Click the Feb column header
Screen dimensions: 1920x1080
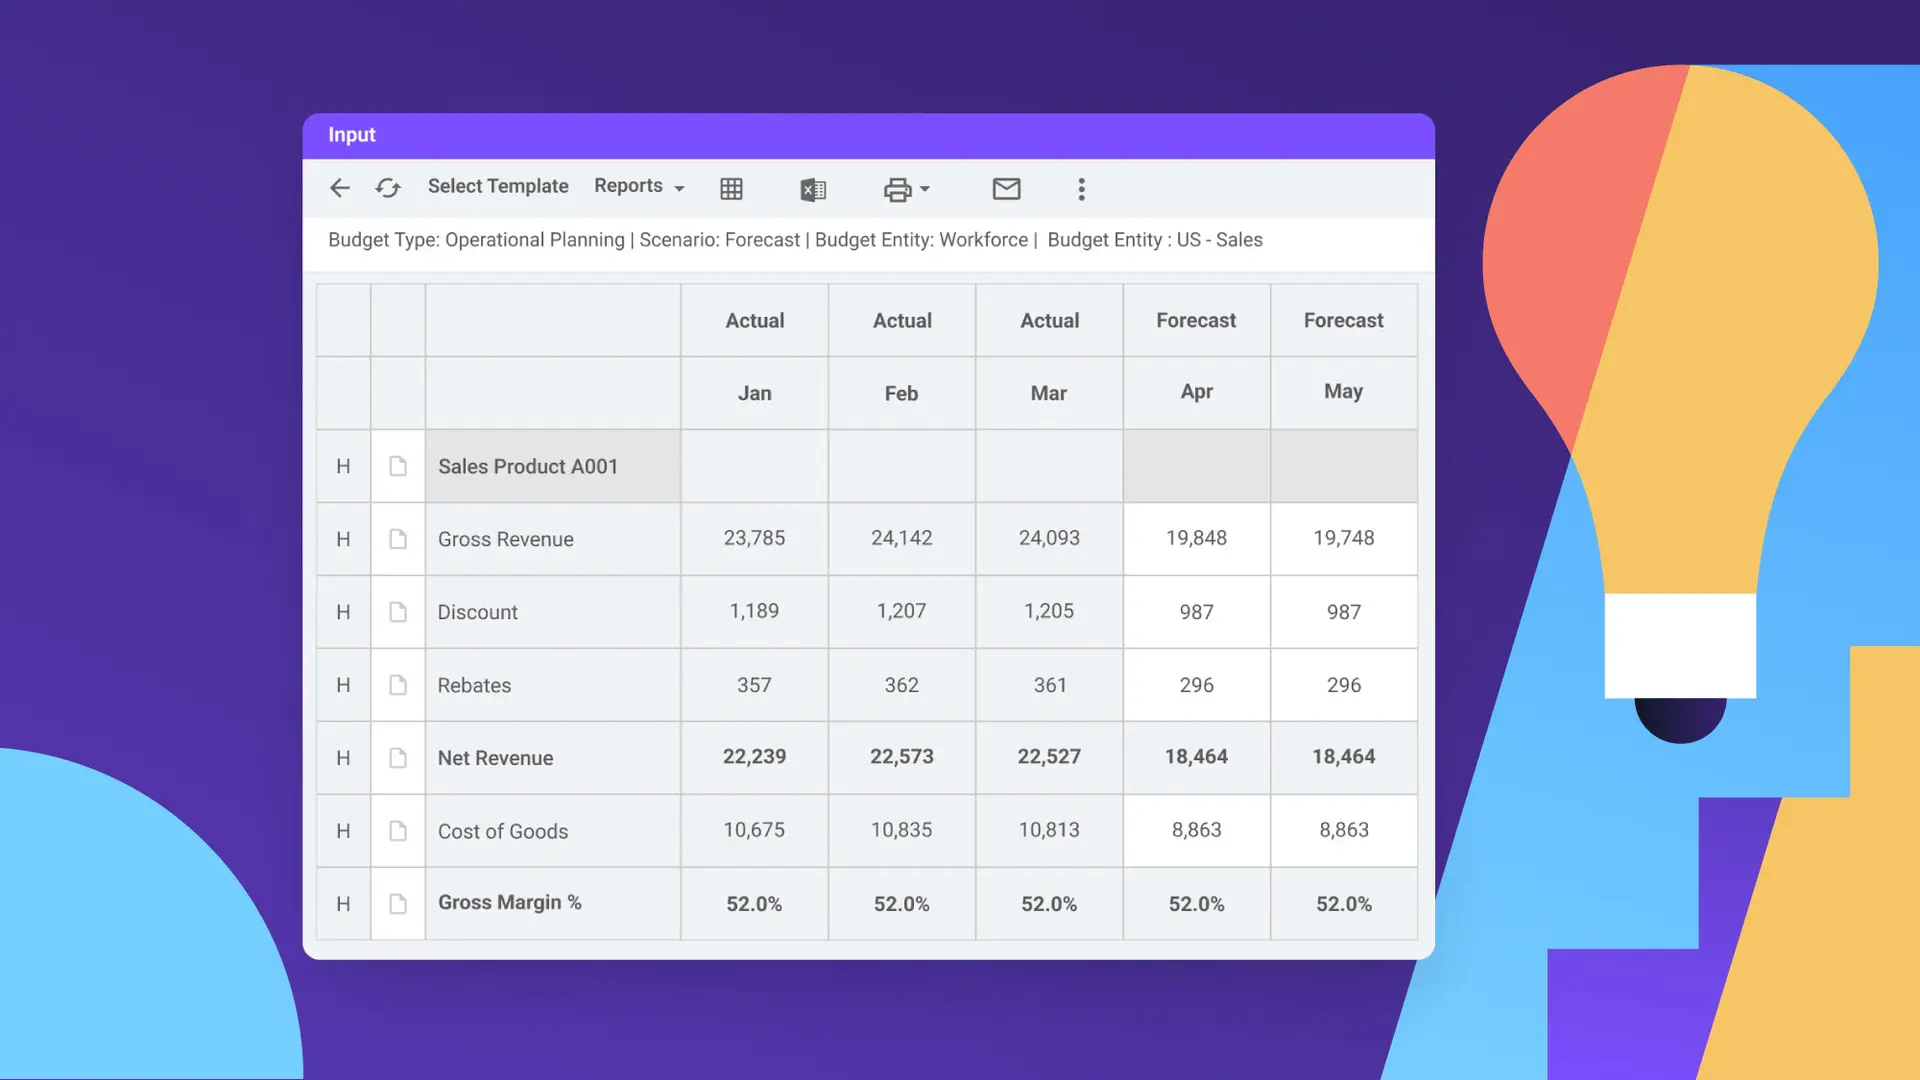[x=901, y=393]
